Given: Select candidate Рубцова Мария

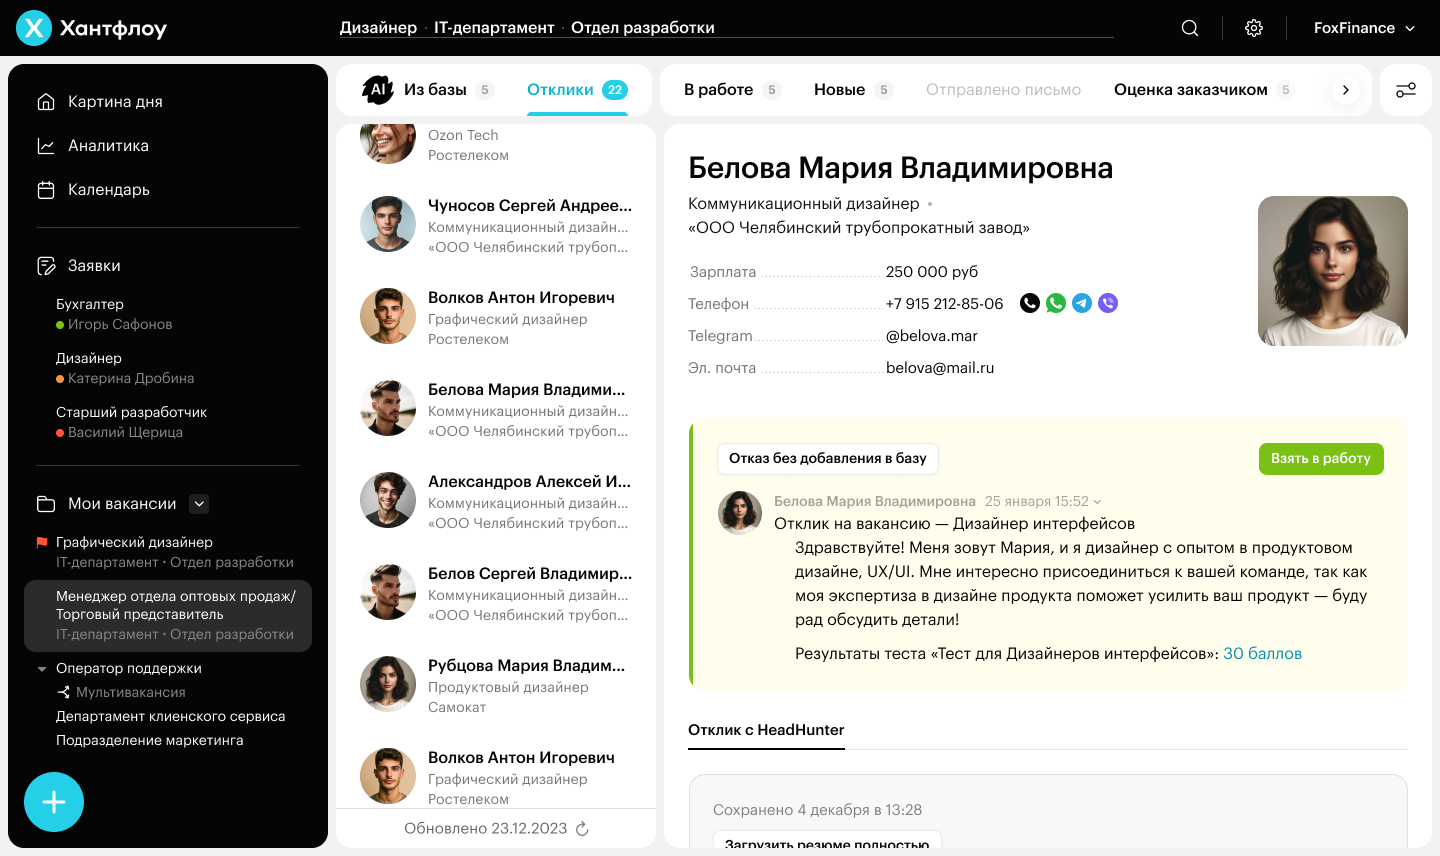Looking at the screenshot, I should (496, 685).
